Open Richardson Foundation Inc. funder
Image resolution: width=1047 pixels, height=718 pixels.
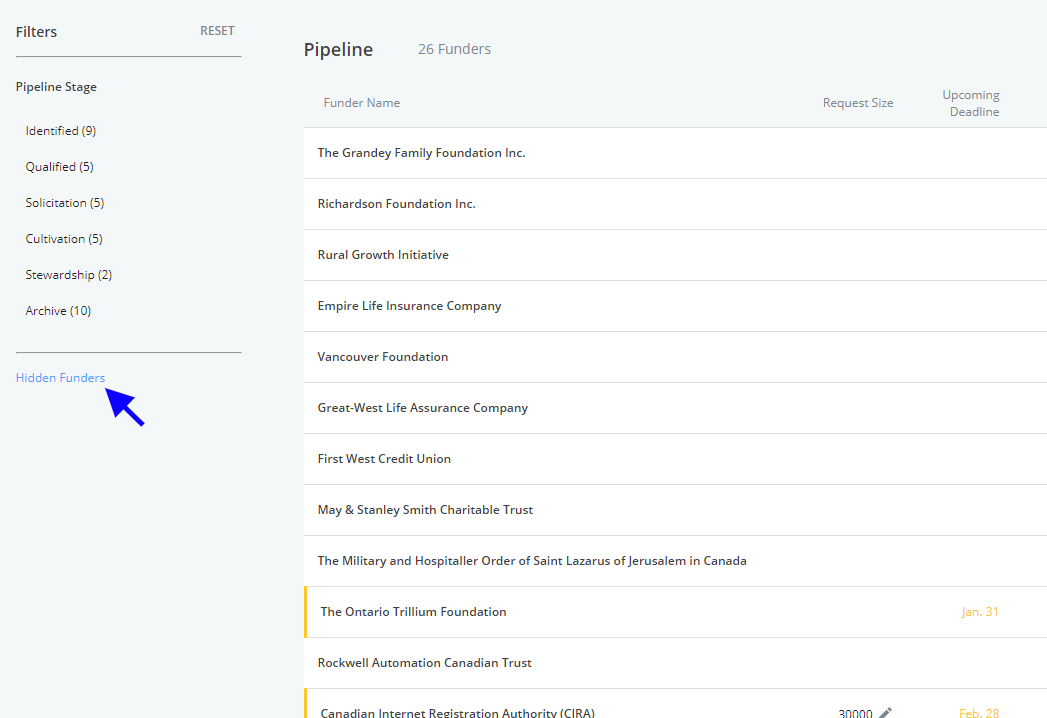(675, 204)
